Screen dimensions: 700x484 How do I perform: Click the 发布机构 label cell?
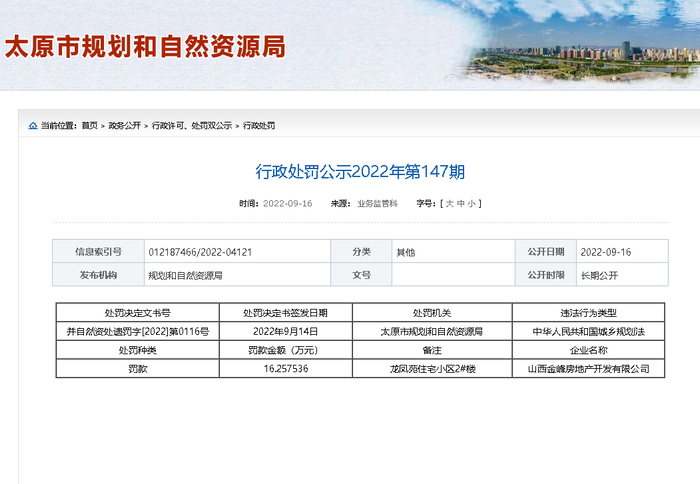(x=98, y=275)
